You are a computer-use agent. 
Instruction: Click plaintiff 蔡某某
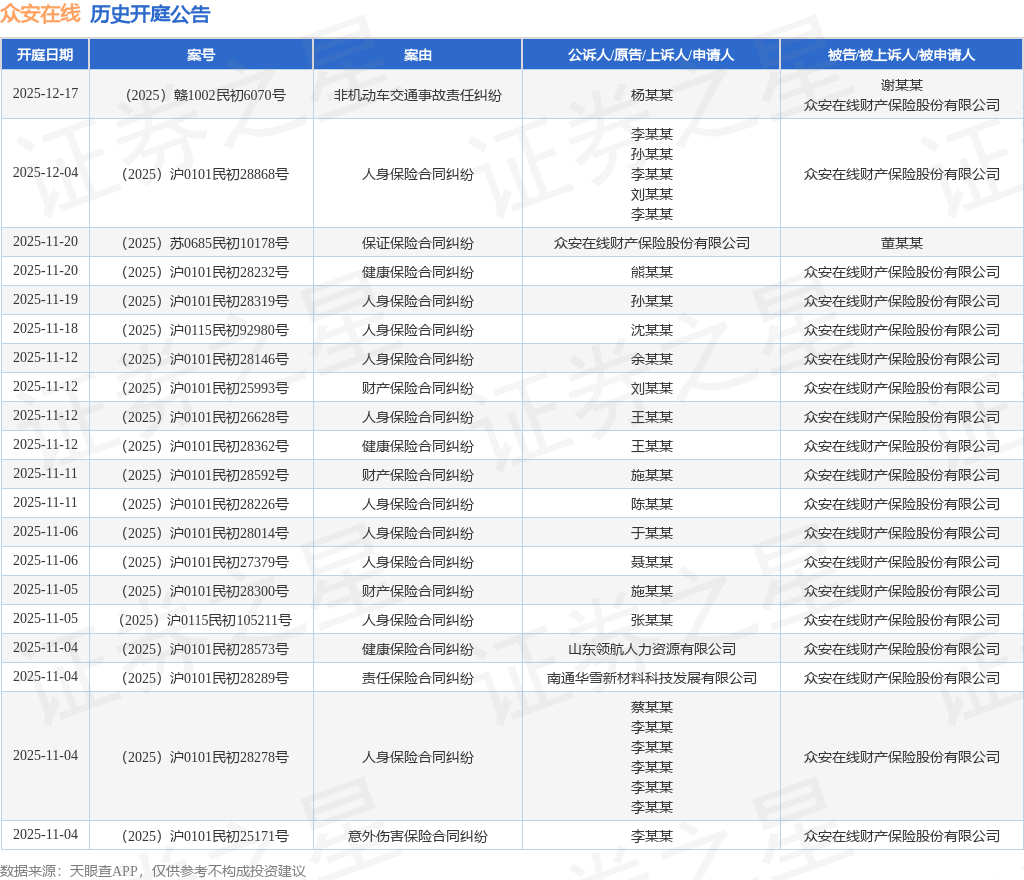click(651, 707)
